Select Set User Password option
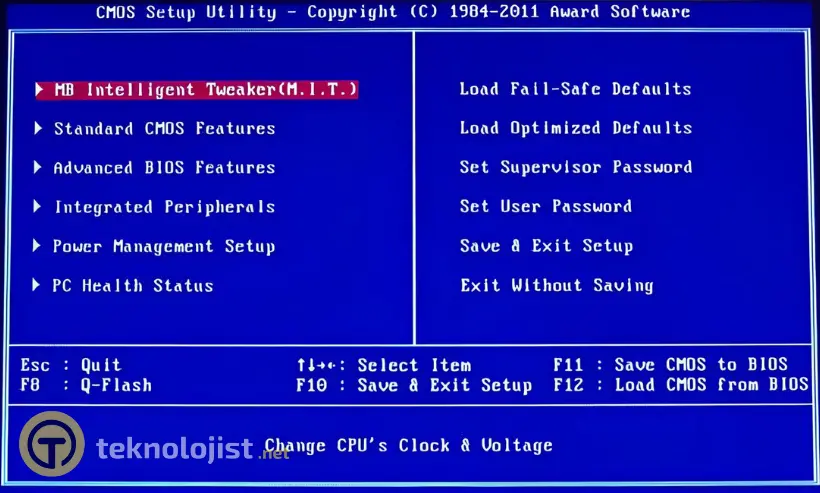820x493 pixels. pos(545,207)
